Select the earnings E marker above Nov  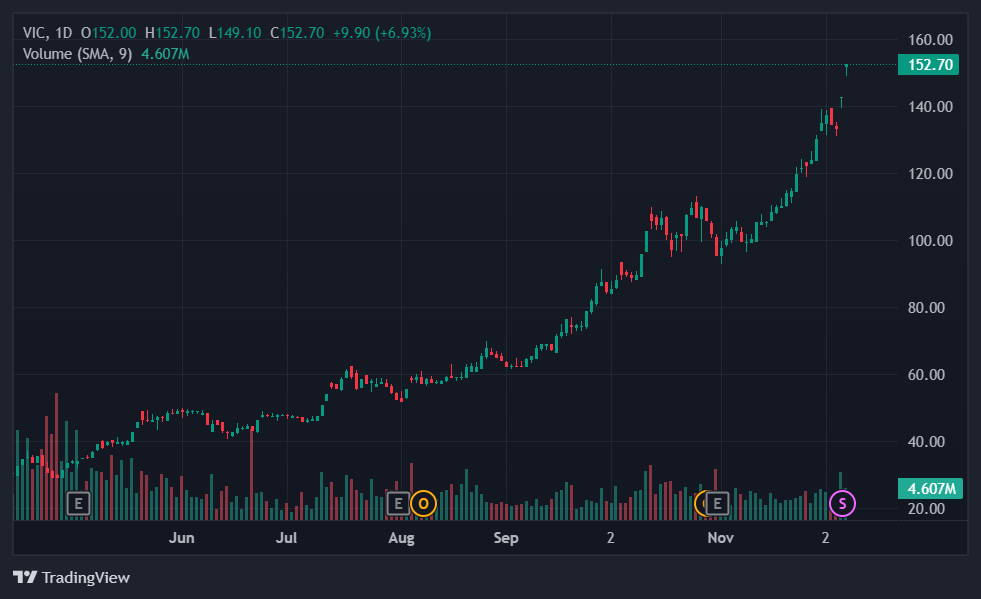click(717, 503)
